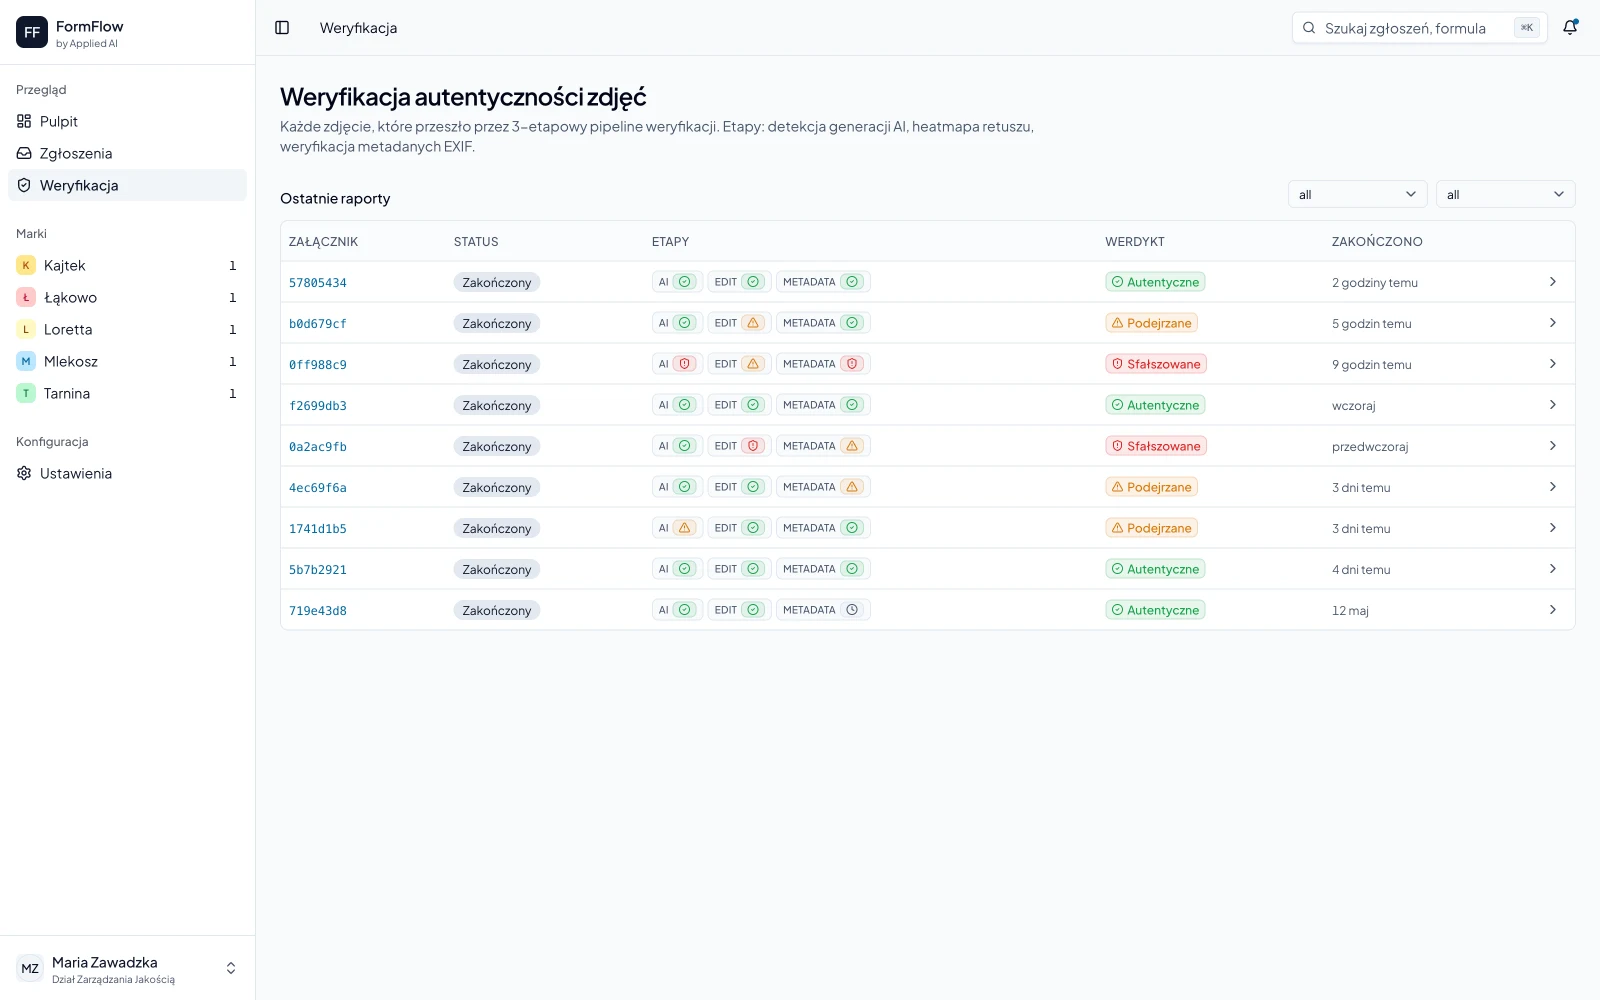This screenshot has width=1600, height=1000.
Task: Open row 57805434 details chevron
Action: (1552, 282)
